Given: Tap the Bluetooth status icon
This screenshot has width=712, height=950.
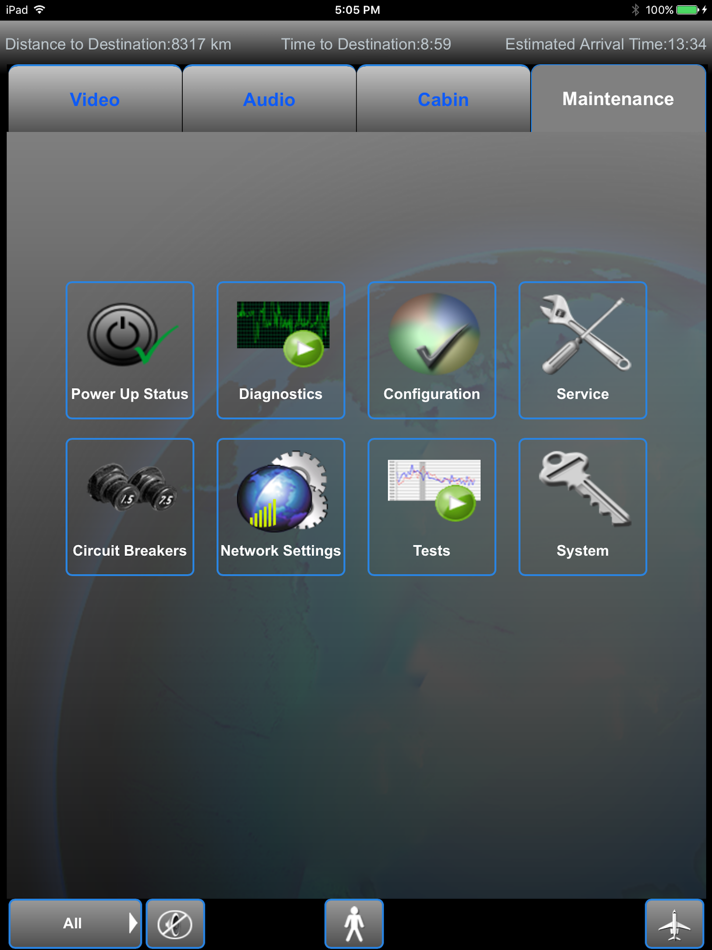Looking at the screenshot, I should [636, 10].
